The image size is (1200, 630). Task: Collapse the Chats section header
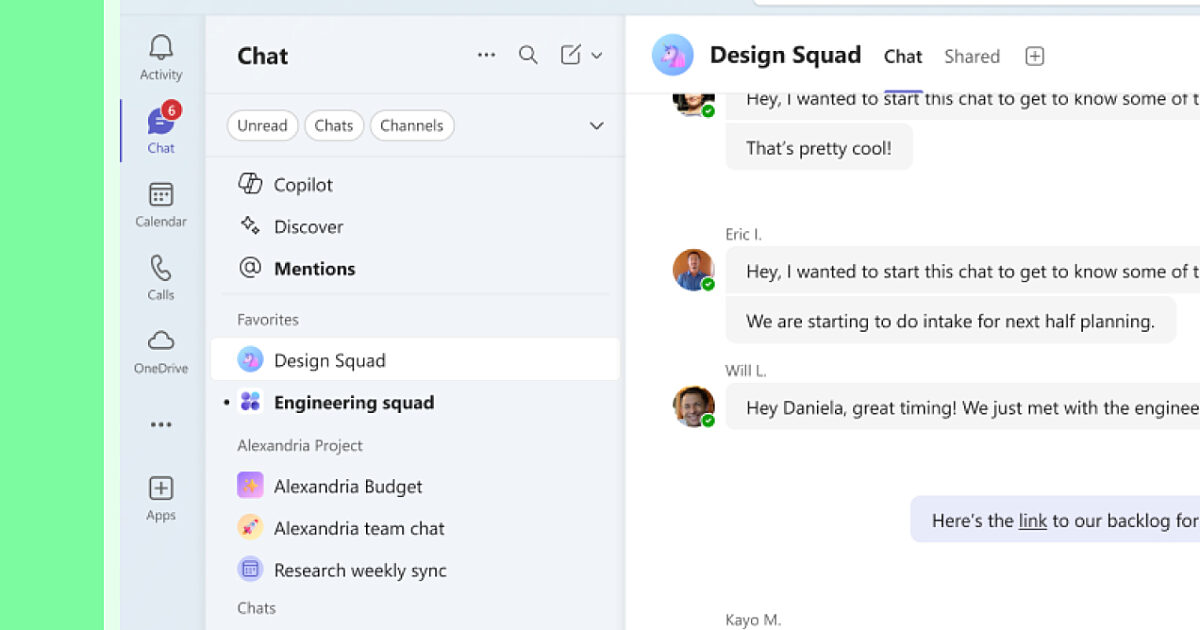pos(256,608)
